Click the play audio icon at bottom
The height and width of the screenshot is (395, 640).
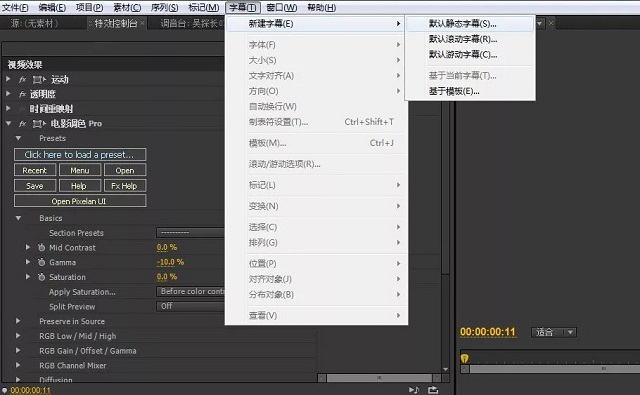click(x=413, y=390)
